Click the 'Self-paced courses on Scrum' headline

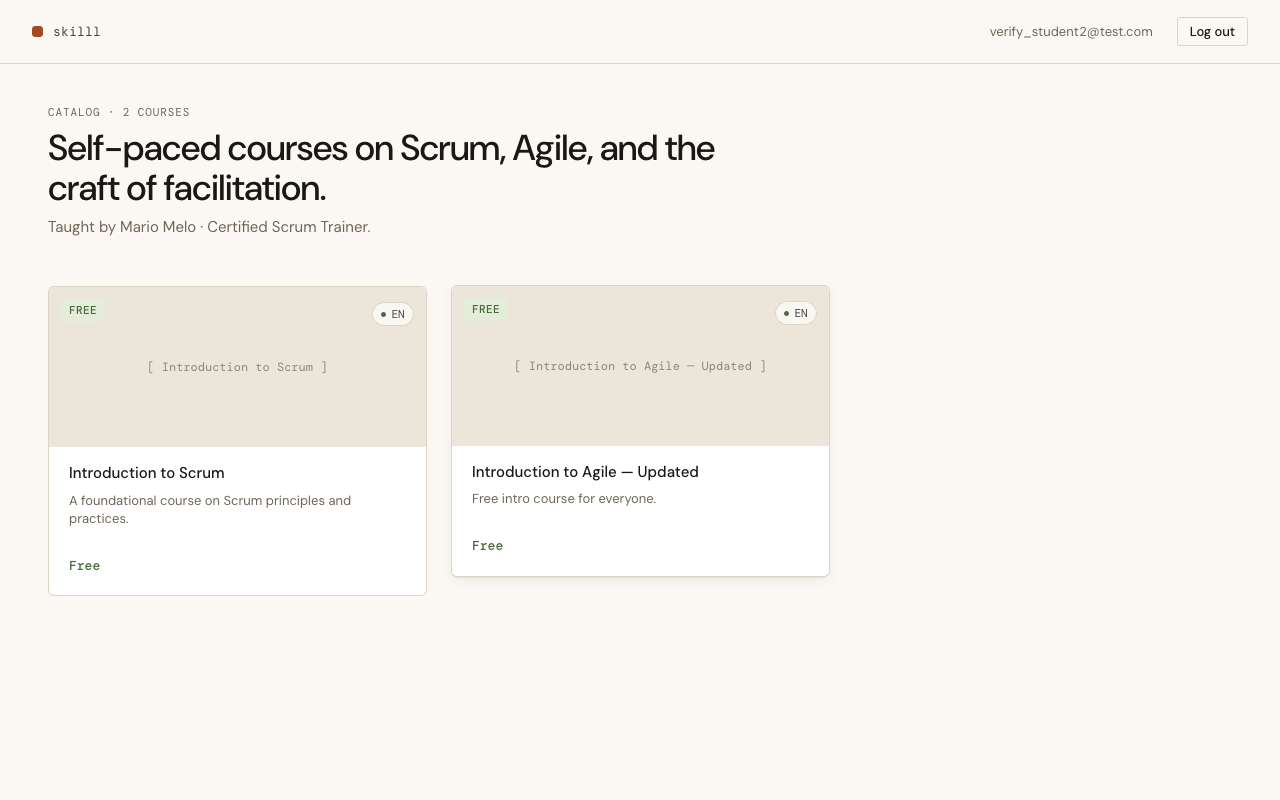pyautogui.click(x=381, y=168)
